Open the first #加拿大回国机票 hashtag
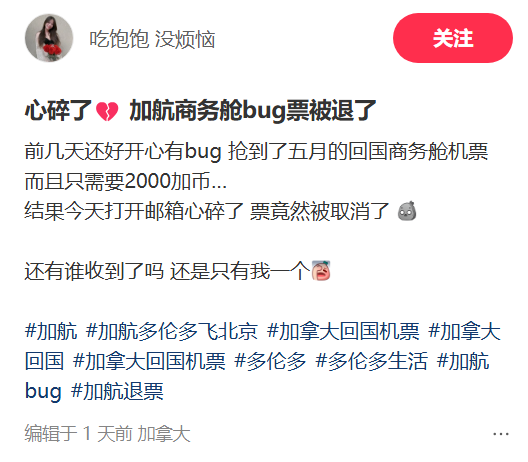Screen dimensions: 528x462 [x=343, y=331]
